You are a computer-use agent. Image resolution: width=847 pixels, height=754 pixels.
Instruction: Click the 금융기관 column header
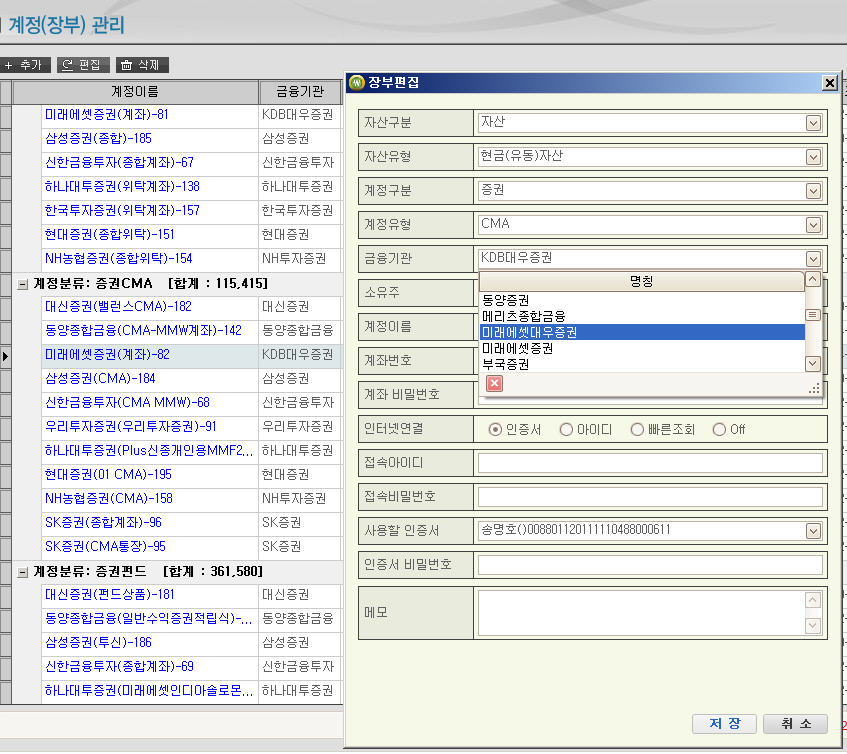tap(300, 92)
